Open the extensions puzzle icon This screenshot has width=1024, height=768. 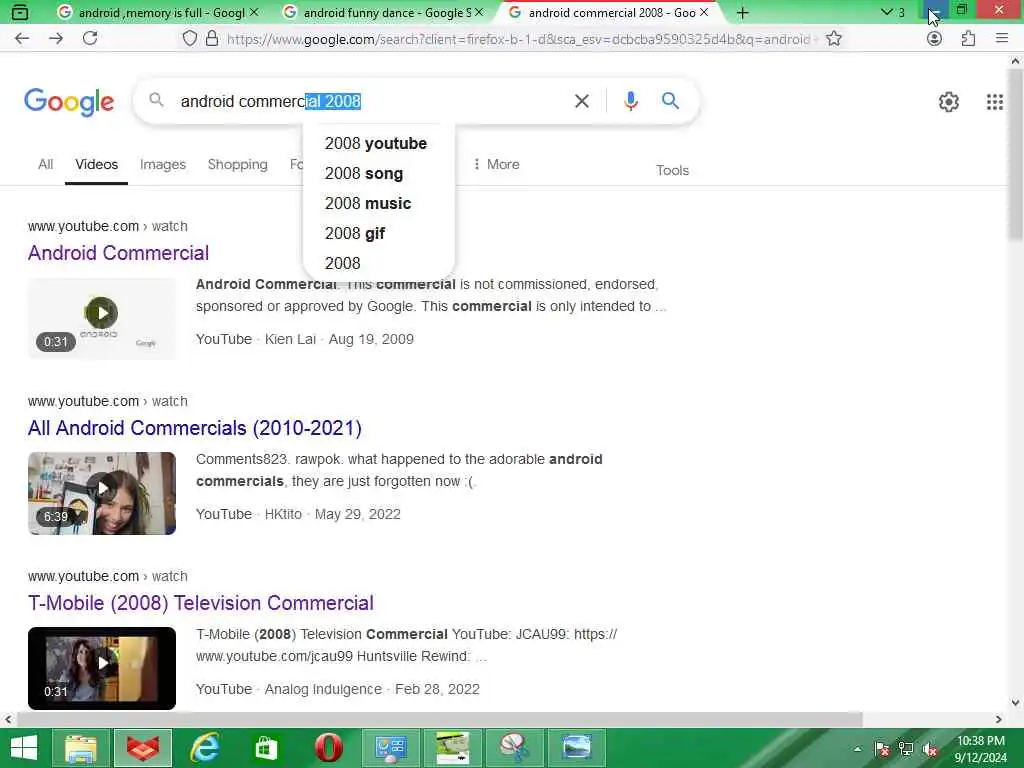pyautogui.click(x=968, y=39)
